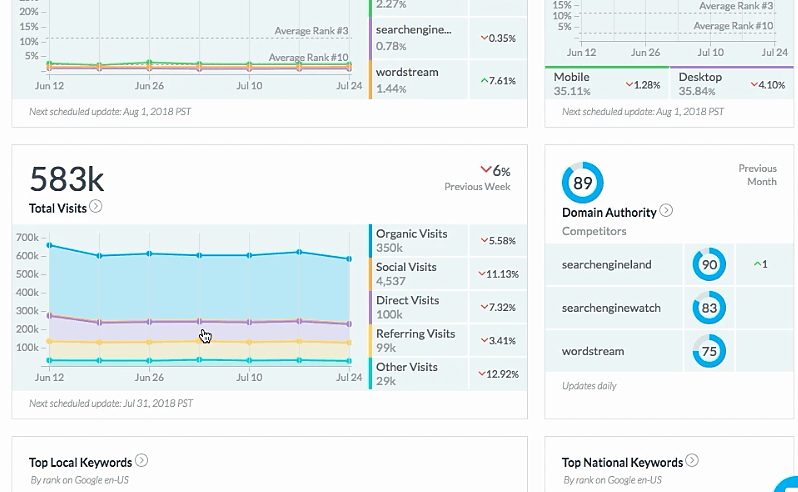Click the searchengineland competitor name

point(607,265)
